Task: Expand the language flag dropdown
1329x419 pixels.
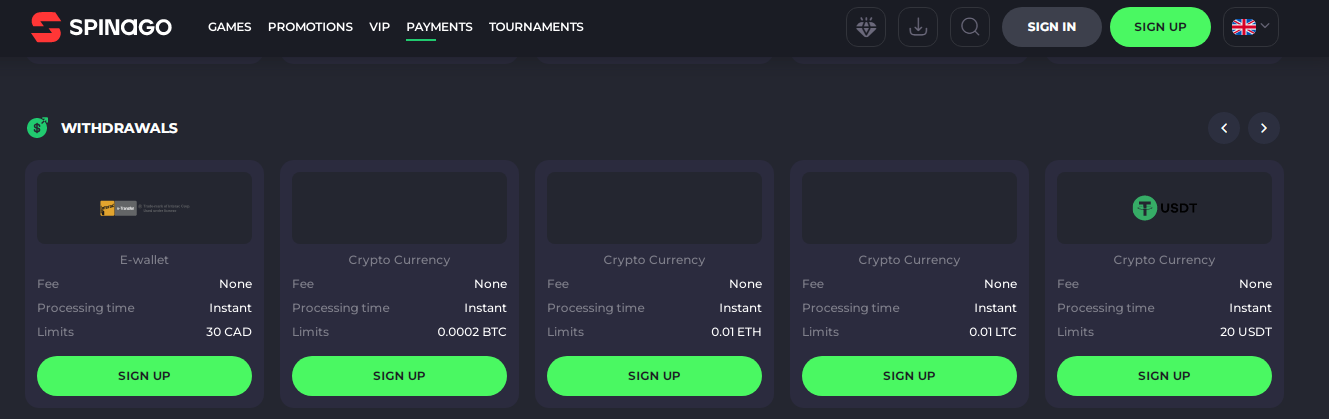Action: [1250, 27]
